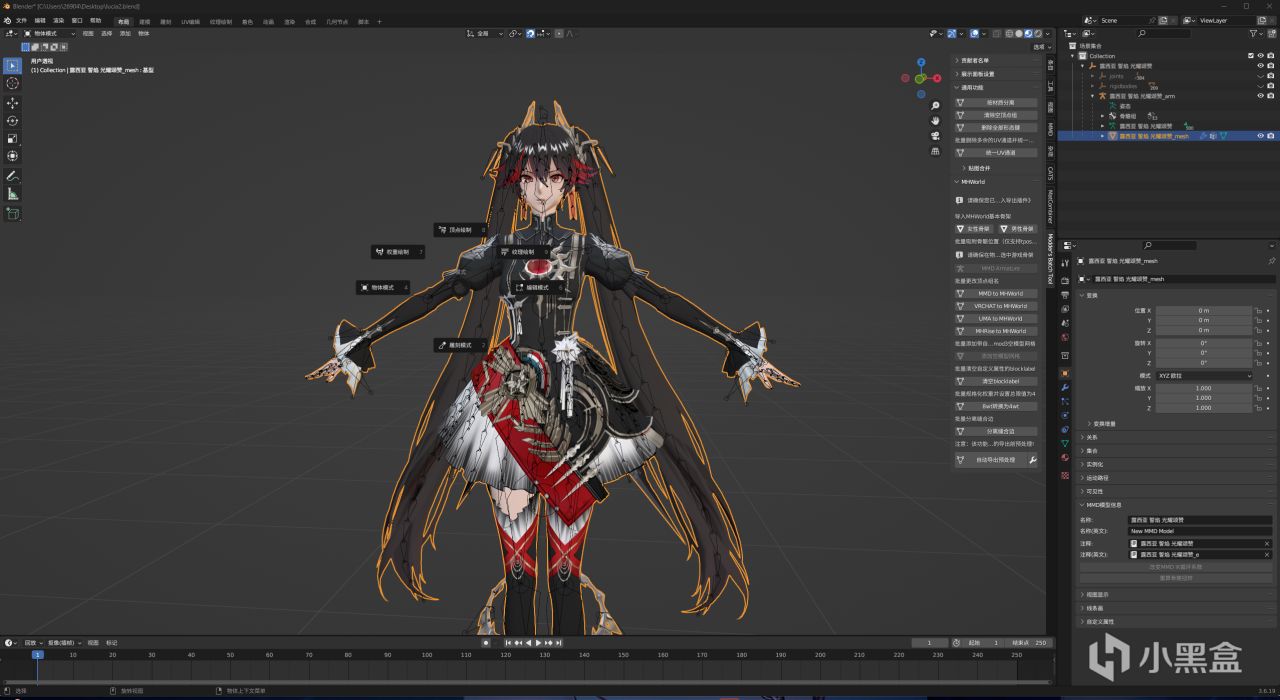This screenshot has height=700, width=1280.
Task: Select the Add Cube tool
Action: [x=13, y=213]
